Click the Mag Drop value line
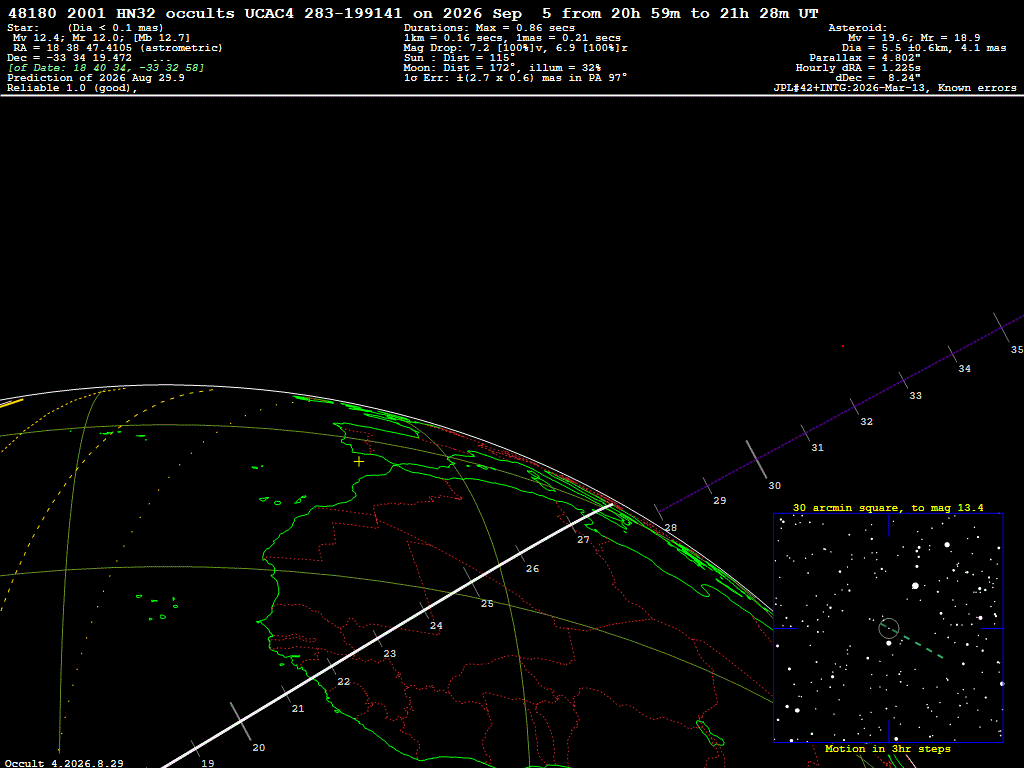 pyautogui.click(x=515, y=48)
